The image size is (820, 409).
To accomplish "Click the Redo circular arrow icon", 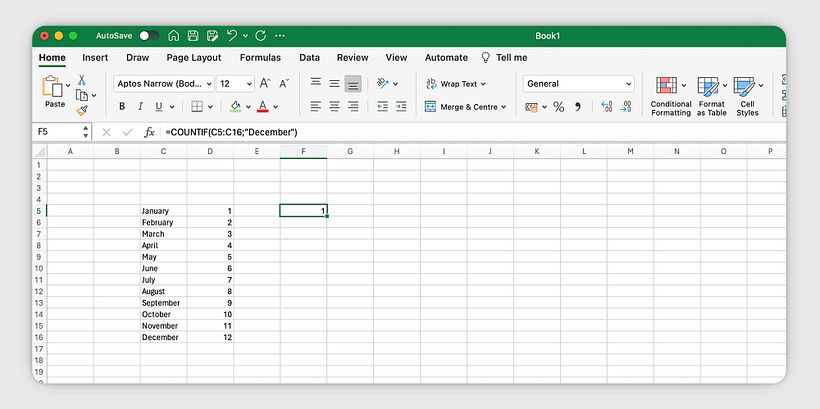I will click(x=260, y=36).
